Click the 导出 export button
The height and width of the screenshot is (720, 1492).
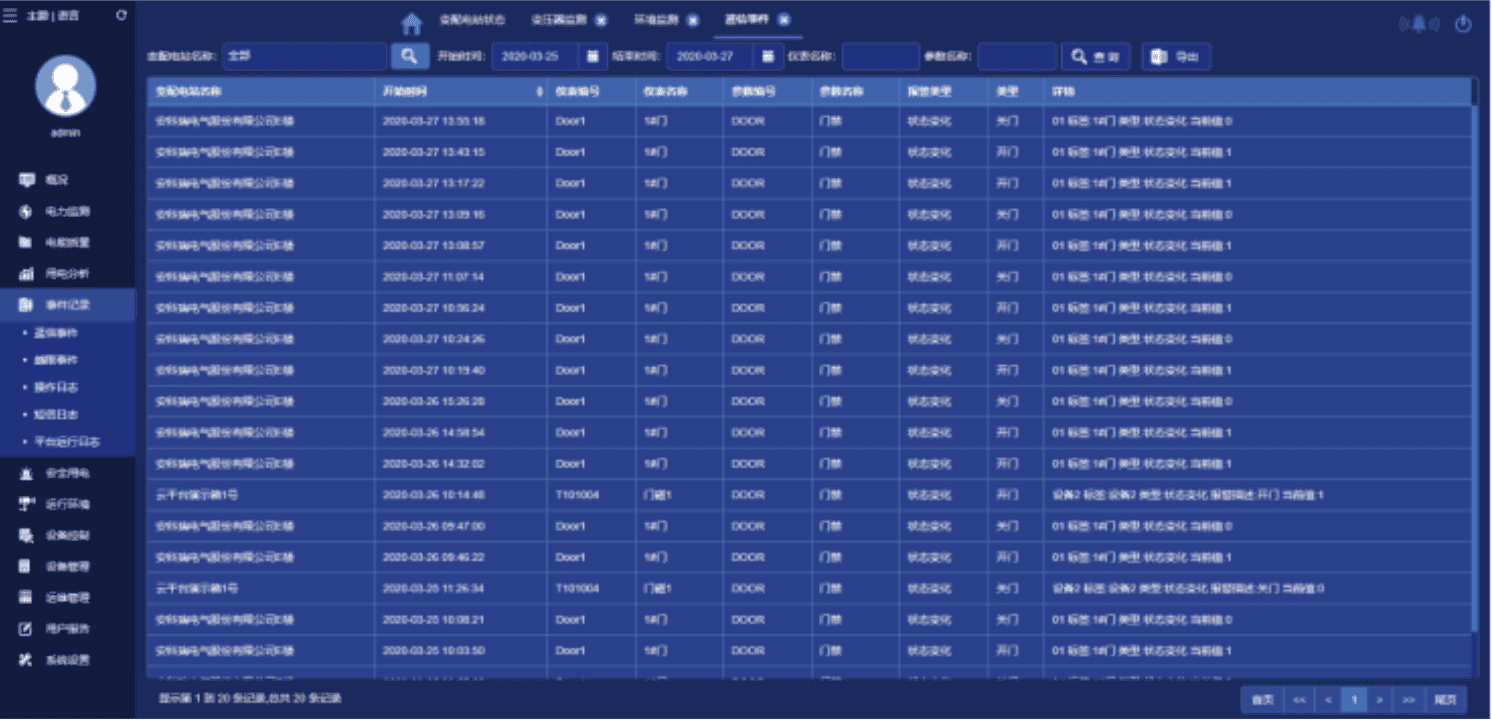click(1176, 57)
